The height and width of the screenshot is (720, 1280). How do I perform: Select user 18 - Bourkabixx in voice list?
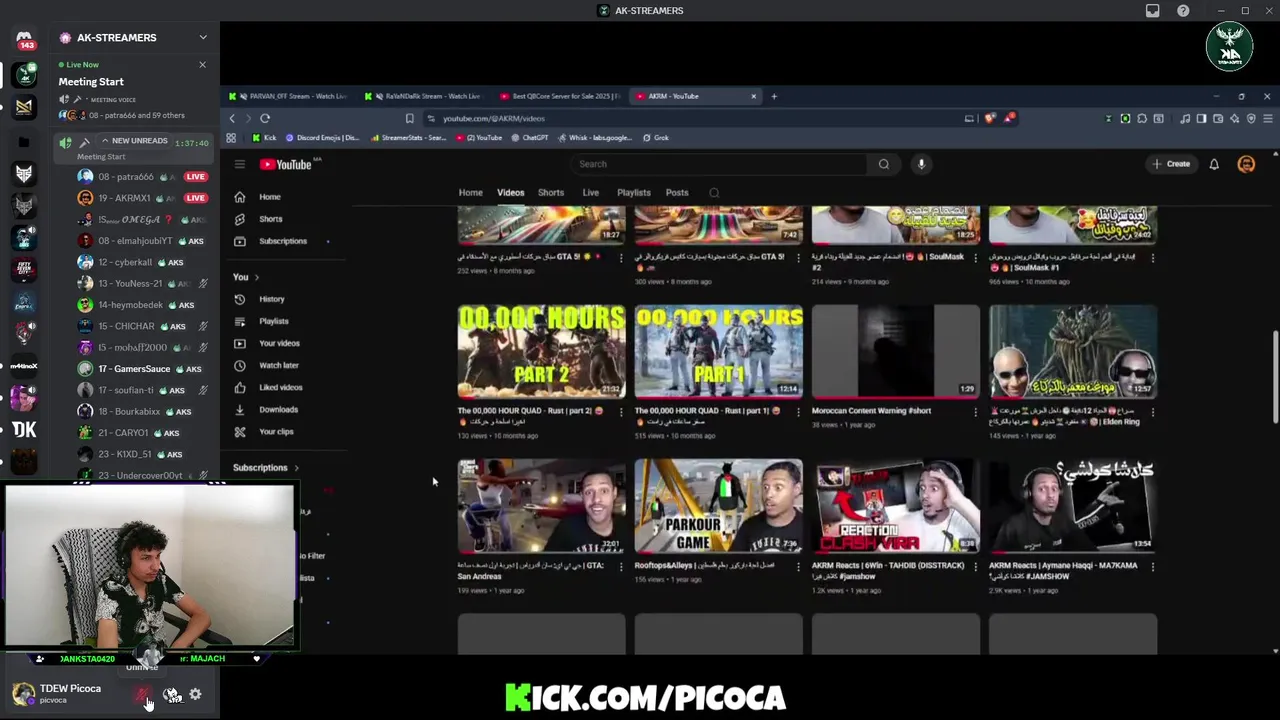(145, 411)
